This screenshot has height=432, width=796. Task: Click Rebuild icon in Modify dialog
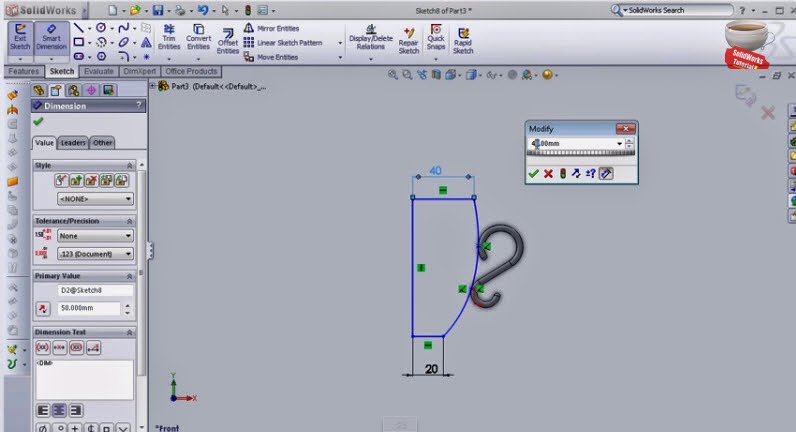(x=562, y=174)
